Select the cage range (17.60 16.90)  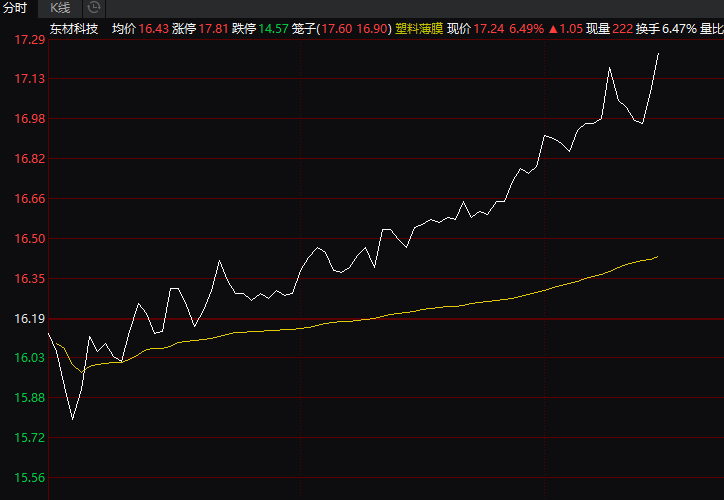(354, 29)
